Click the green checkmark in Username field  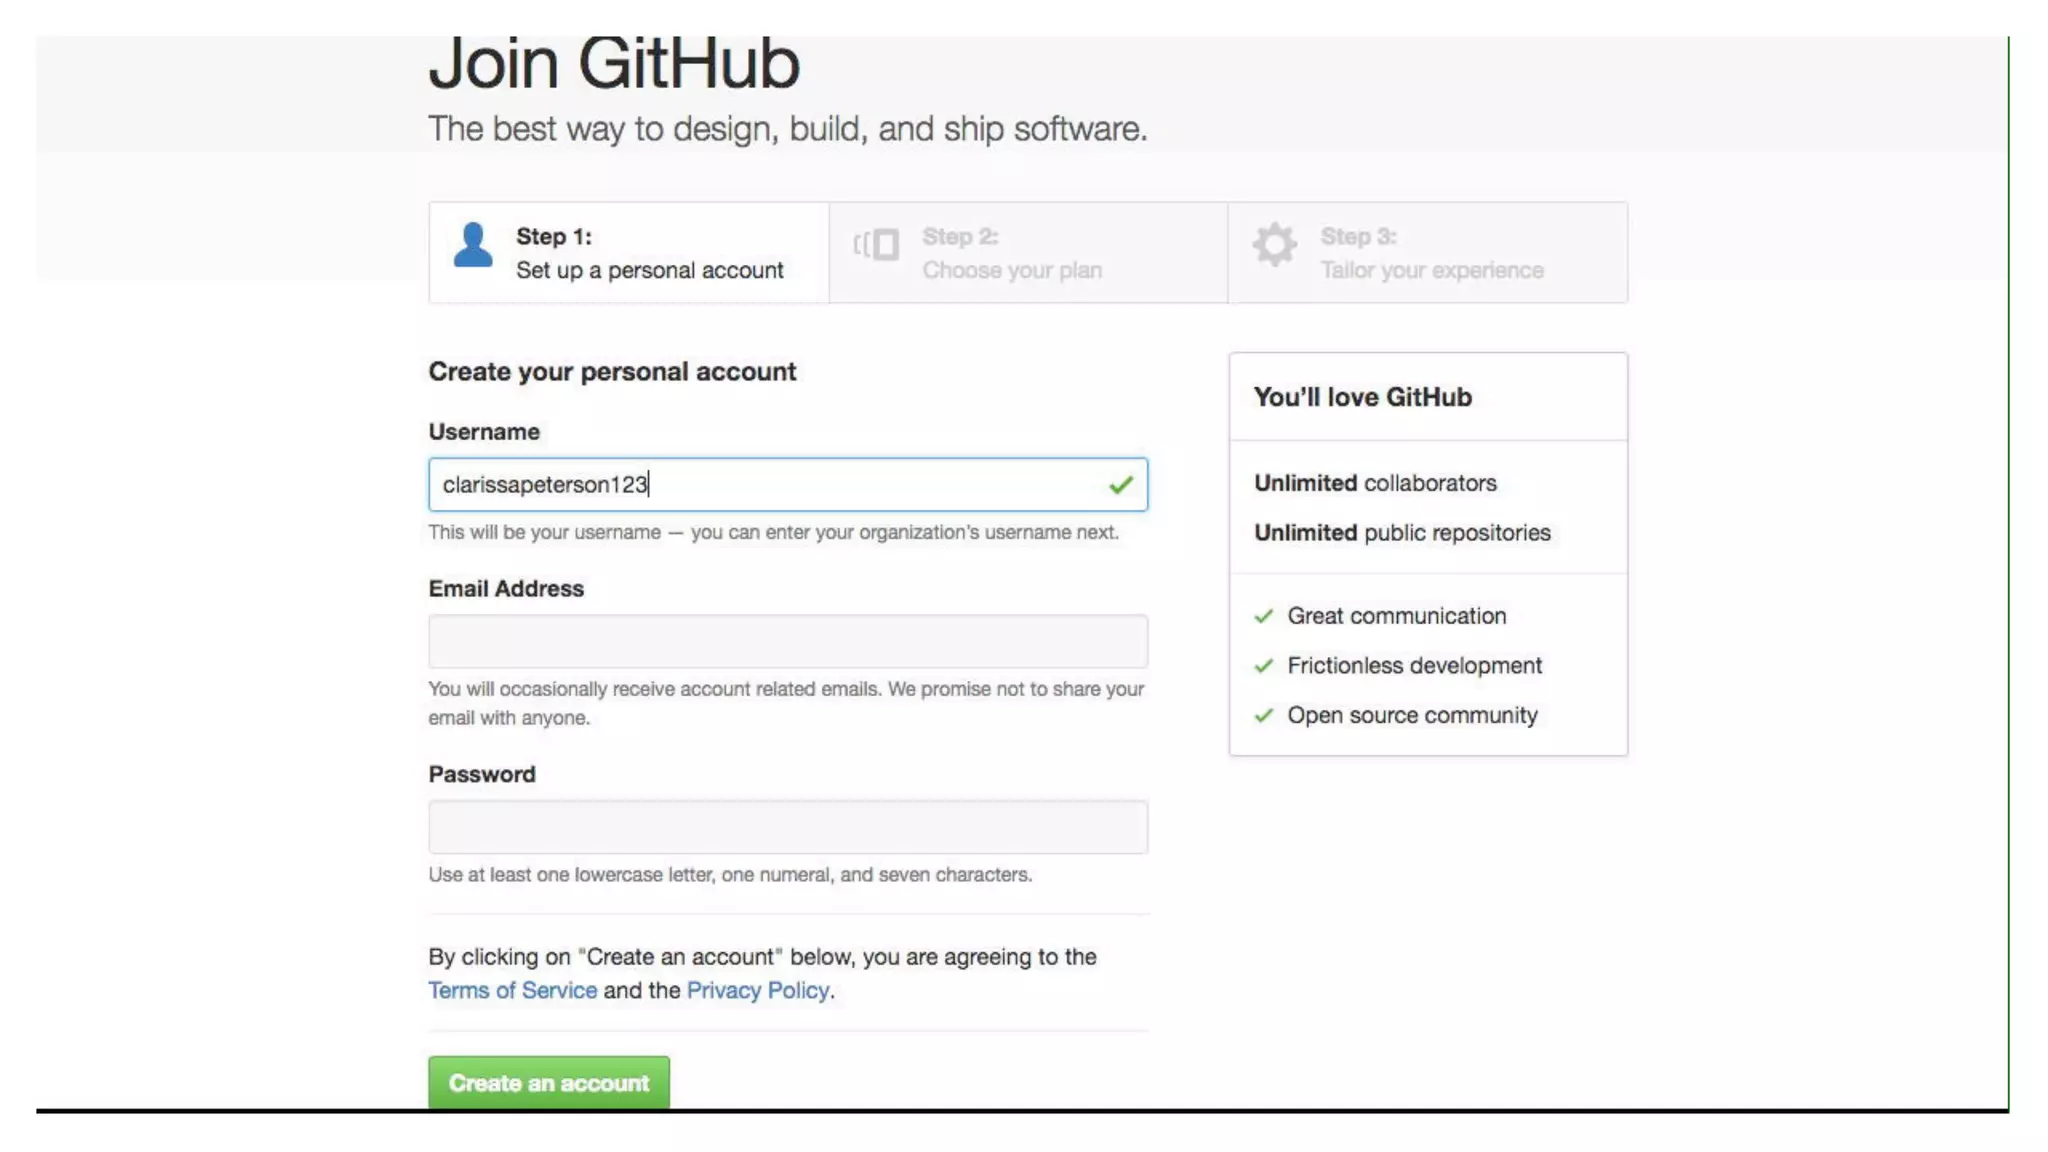(1120, 485)
